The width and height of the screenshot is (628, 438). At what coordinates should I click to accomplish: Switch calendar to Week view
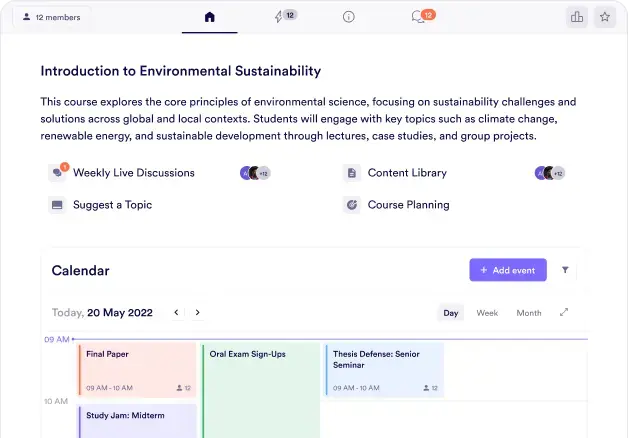click(487, 313)
